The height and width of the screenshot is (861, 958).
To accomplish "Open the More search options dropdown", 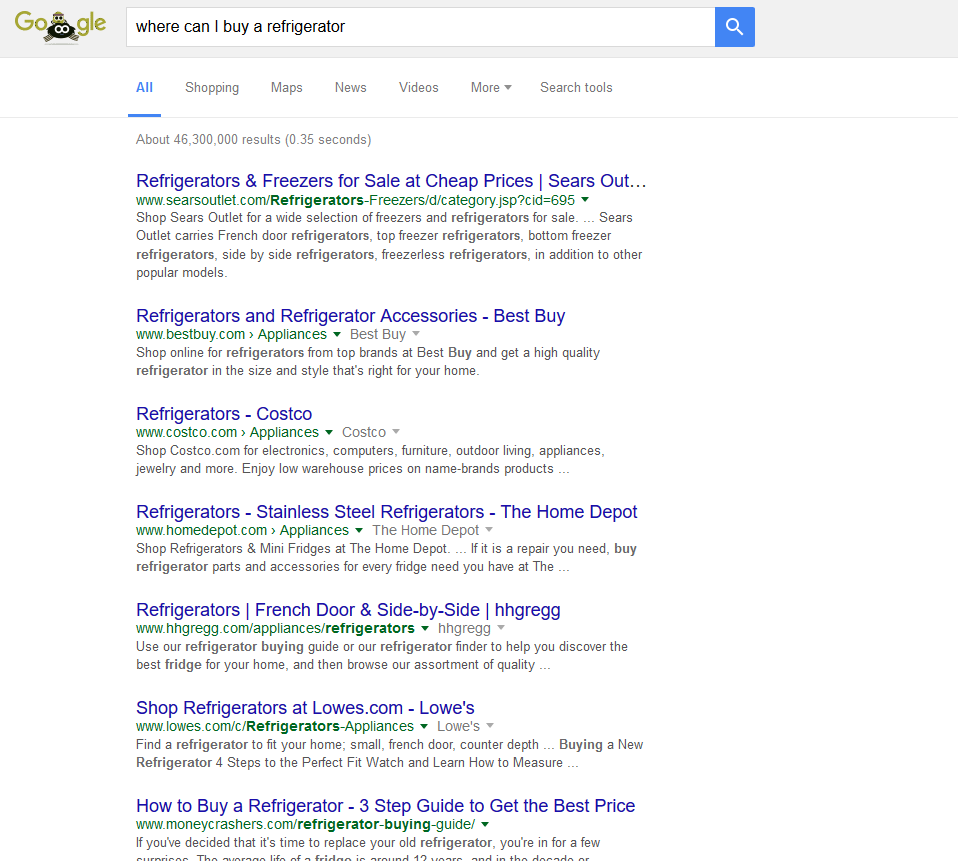I will 490,88.
